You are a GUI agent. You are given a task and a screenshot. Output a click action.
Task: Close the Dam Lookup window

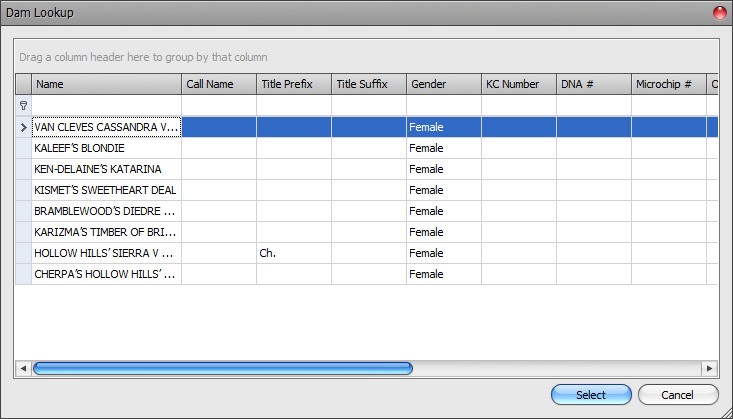point(720,13)
